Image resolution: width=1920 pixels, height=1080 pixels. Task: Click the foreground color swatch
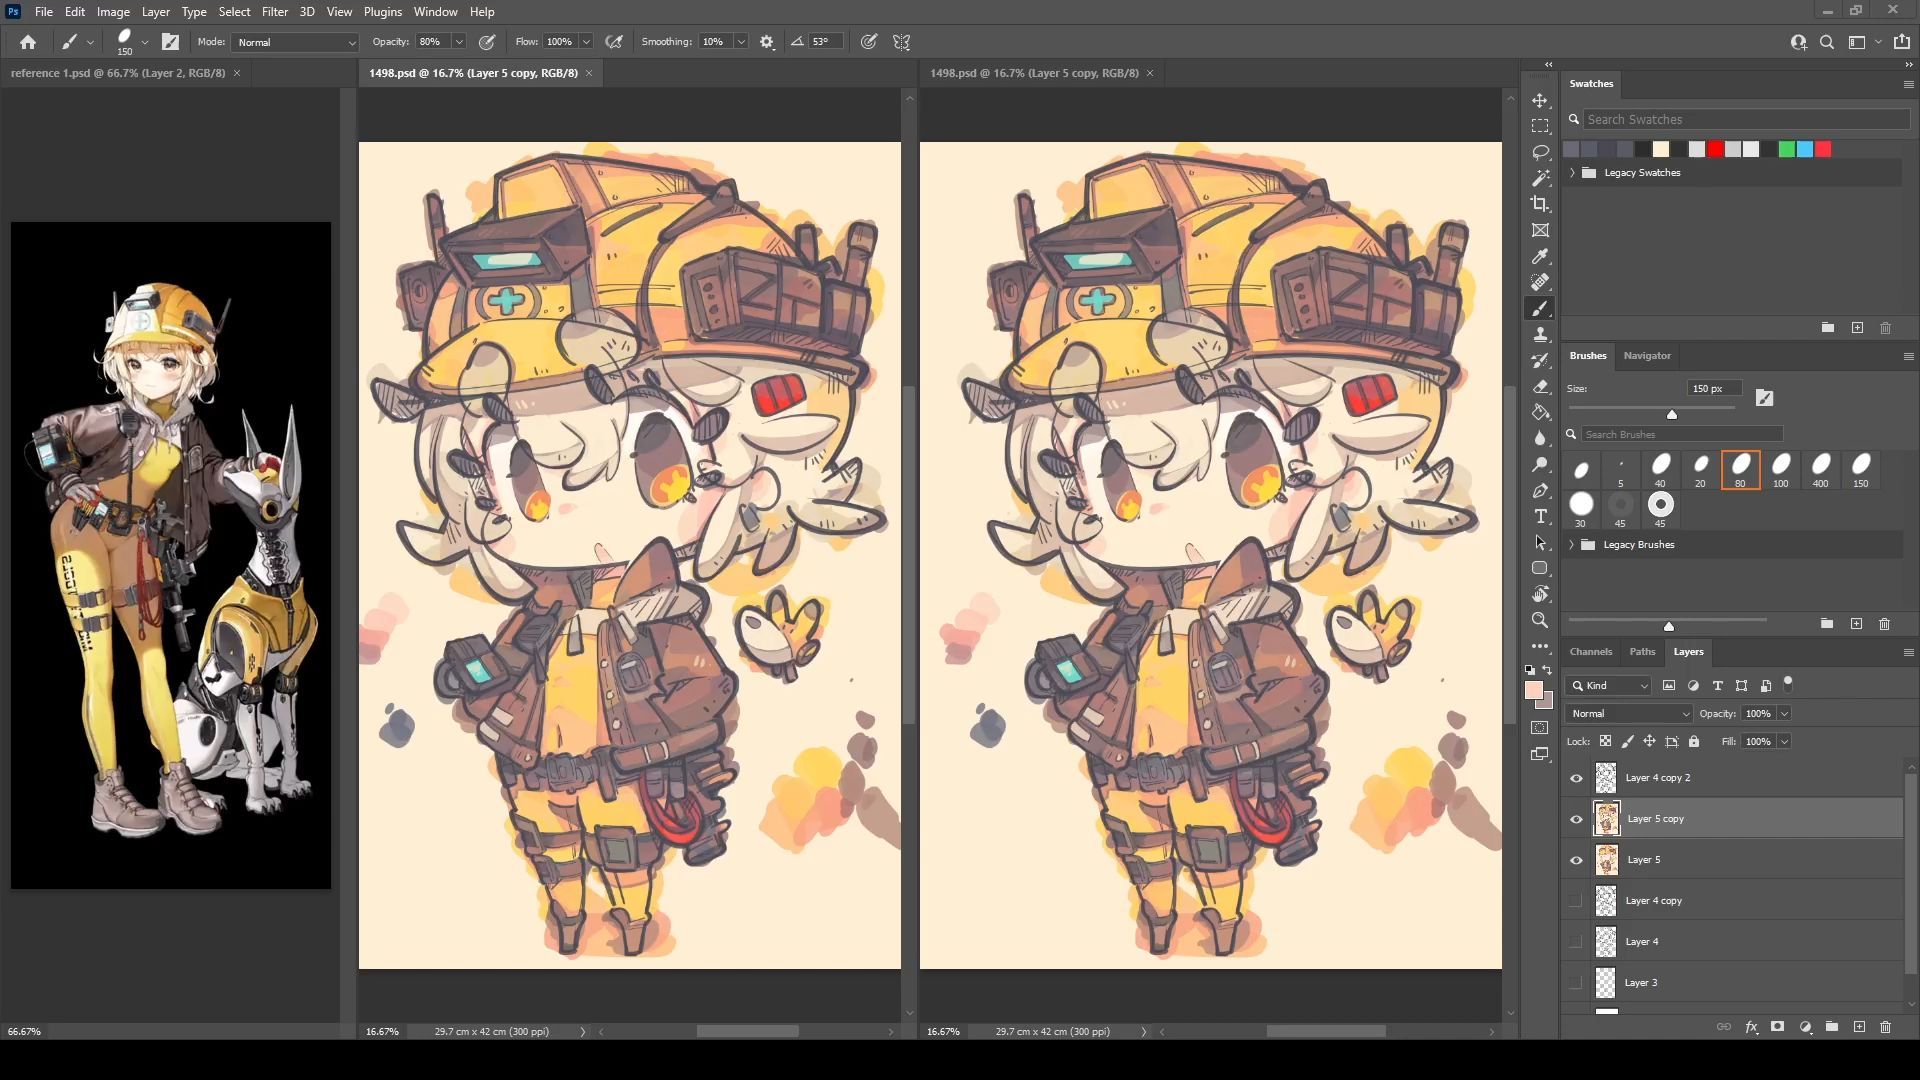click(1534, 691)
